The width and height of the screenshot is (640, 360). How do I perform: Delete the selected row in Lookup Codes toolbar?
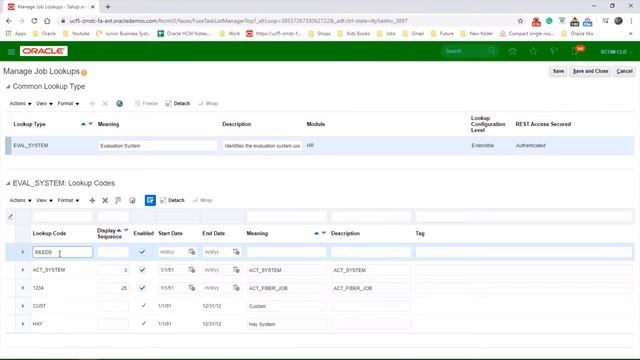(105, 200)
